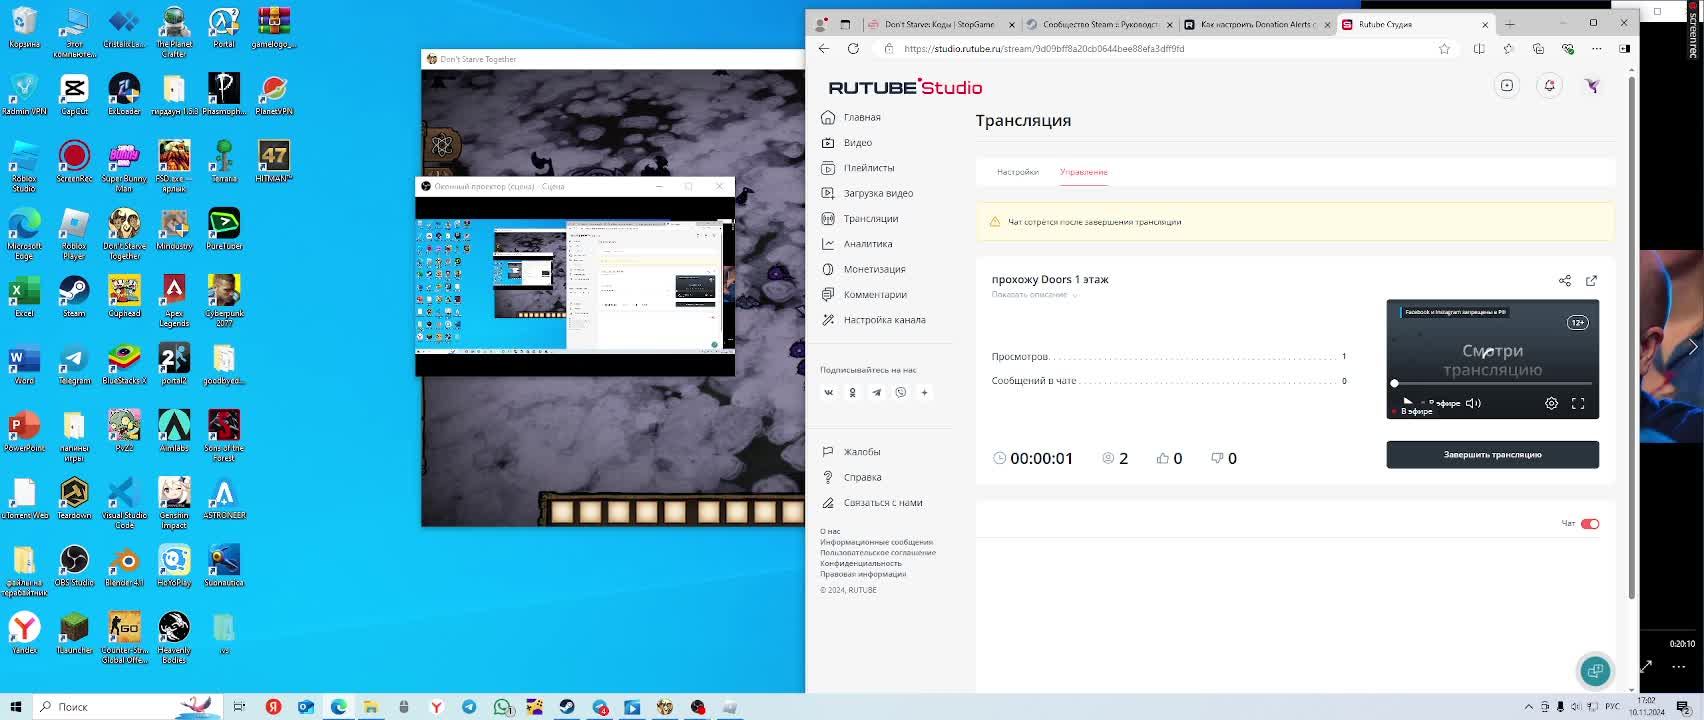Viewport: 1704px width, 720px height.
Task: Open the Telegram social link in the sidebar
Action: pos(876,393)
